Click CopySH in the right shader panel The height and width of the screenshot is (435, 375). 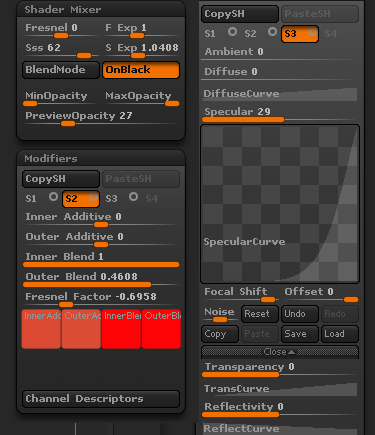pyautogui.click(x=240, y=14)
